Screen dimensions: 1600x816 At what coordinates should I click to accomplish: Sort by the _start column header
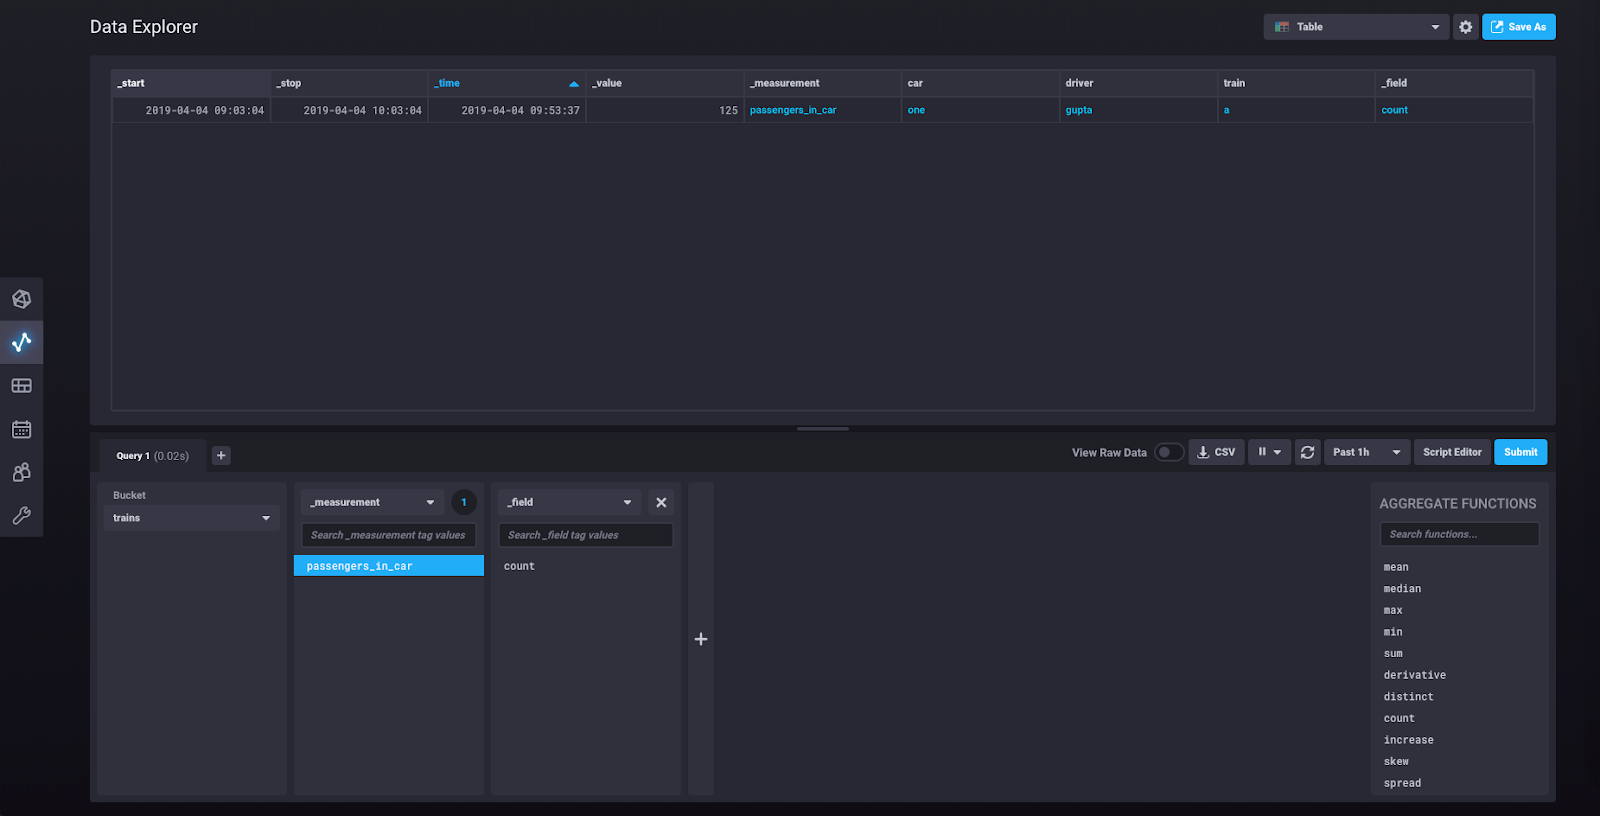[191, 83]
